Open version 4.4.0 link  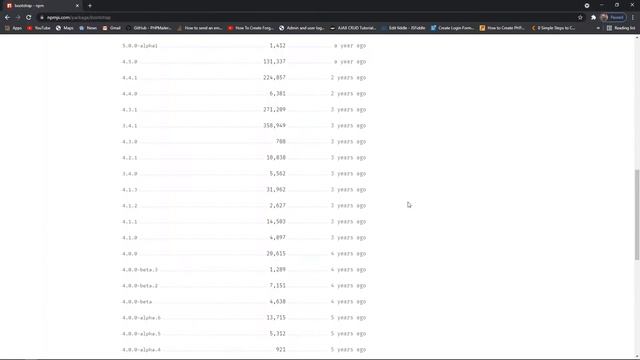coord(130,94)
